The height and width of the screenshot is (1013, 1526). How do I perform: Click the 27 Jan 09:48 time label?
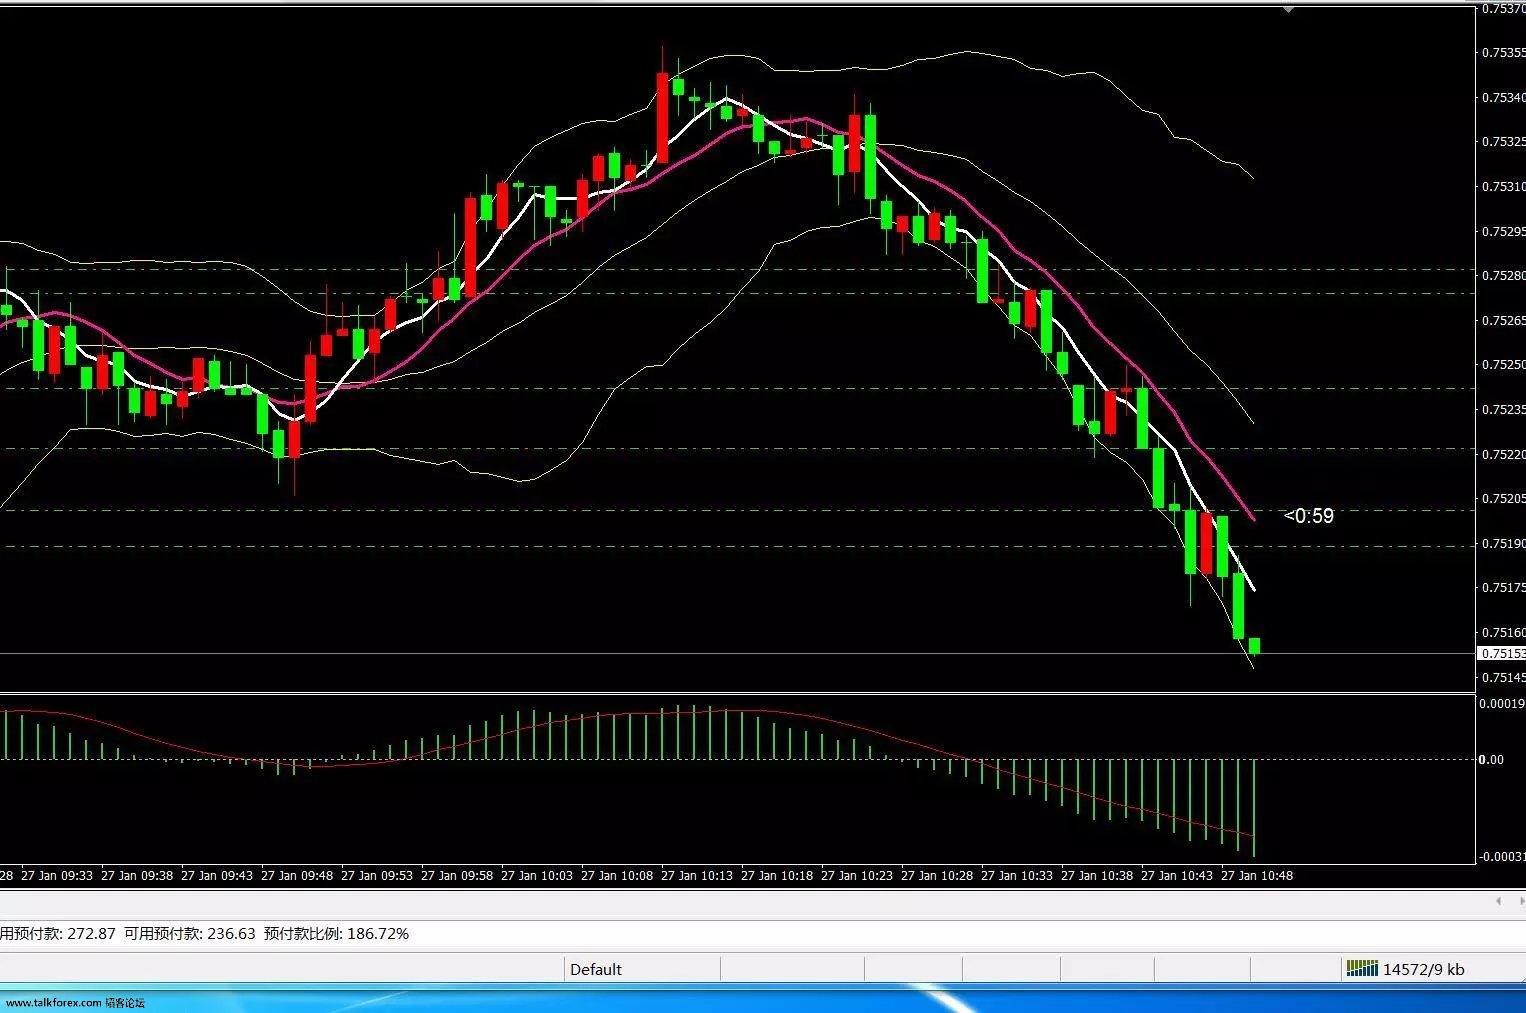pyautogui.click(x=297, y=875)
